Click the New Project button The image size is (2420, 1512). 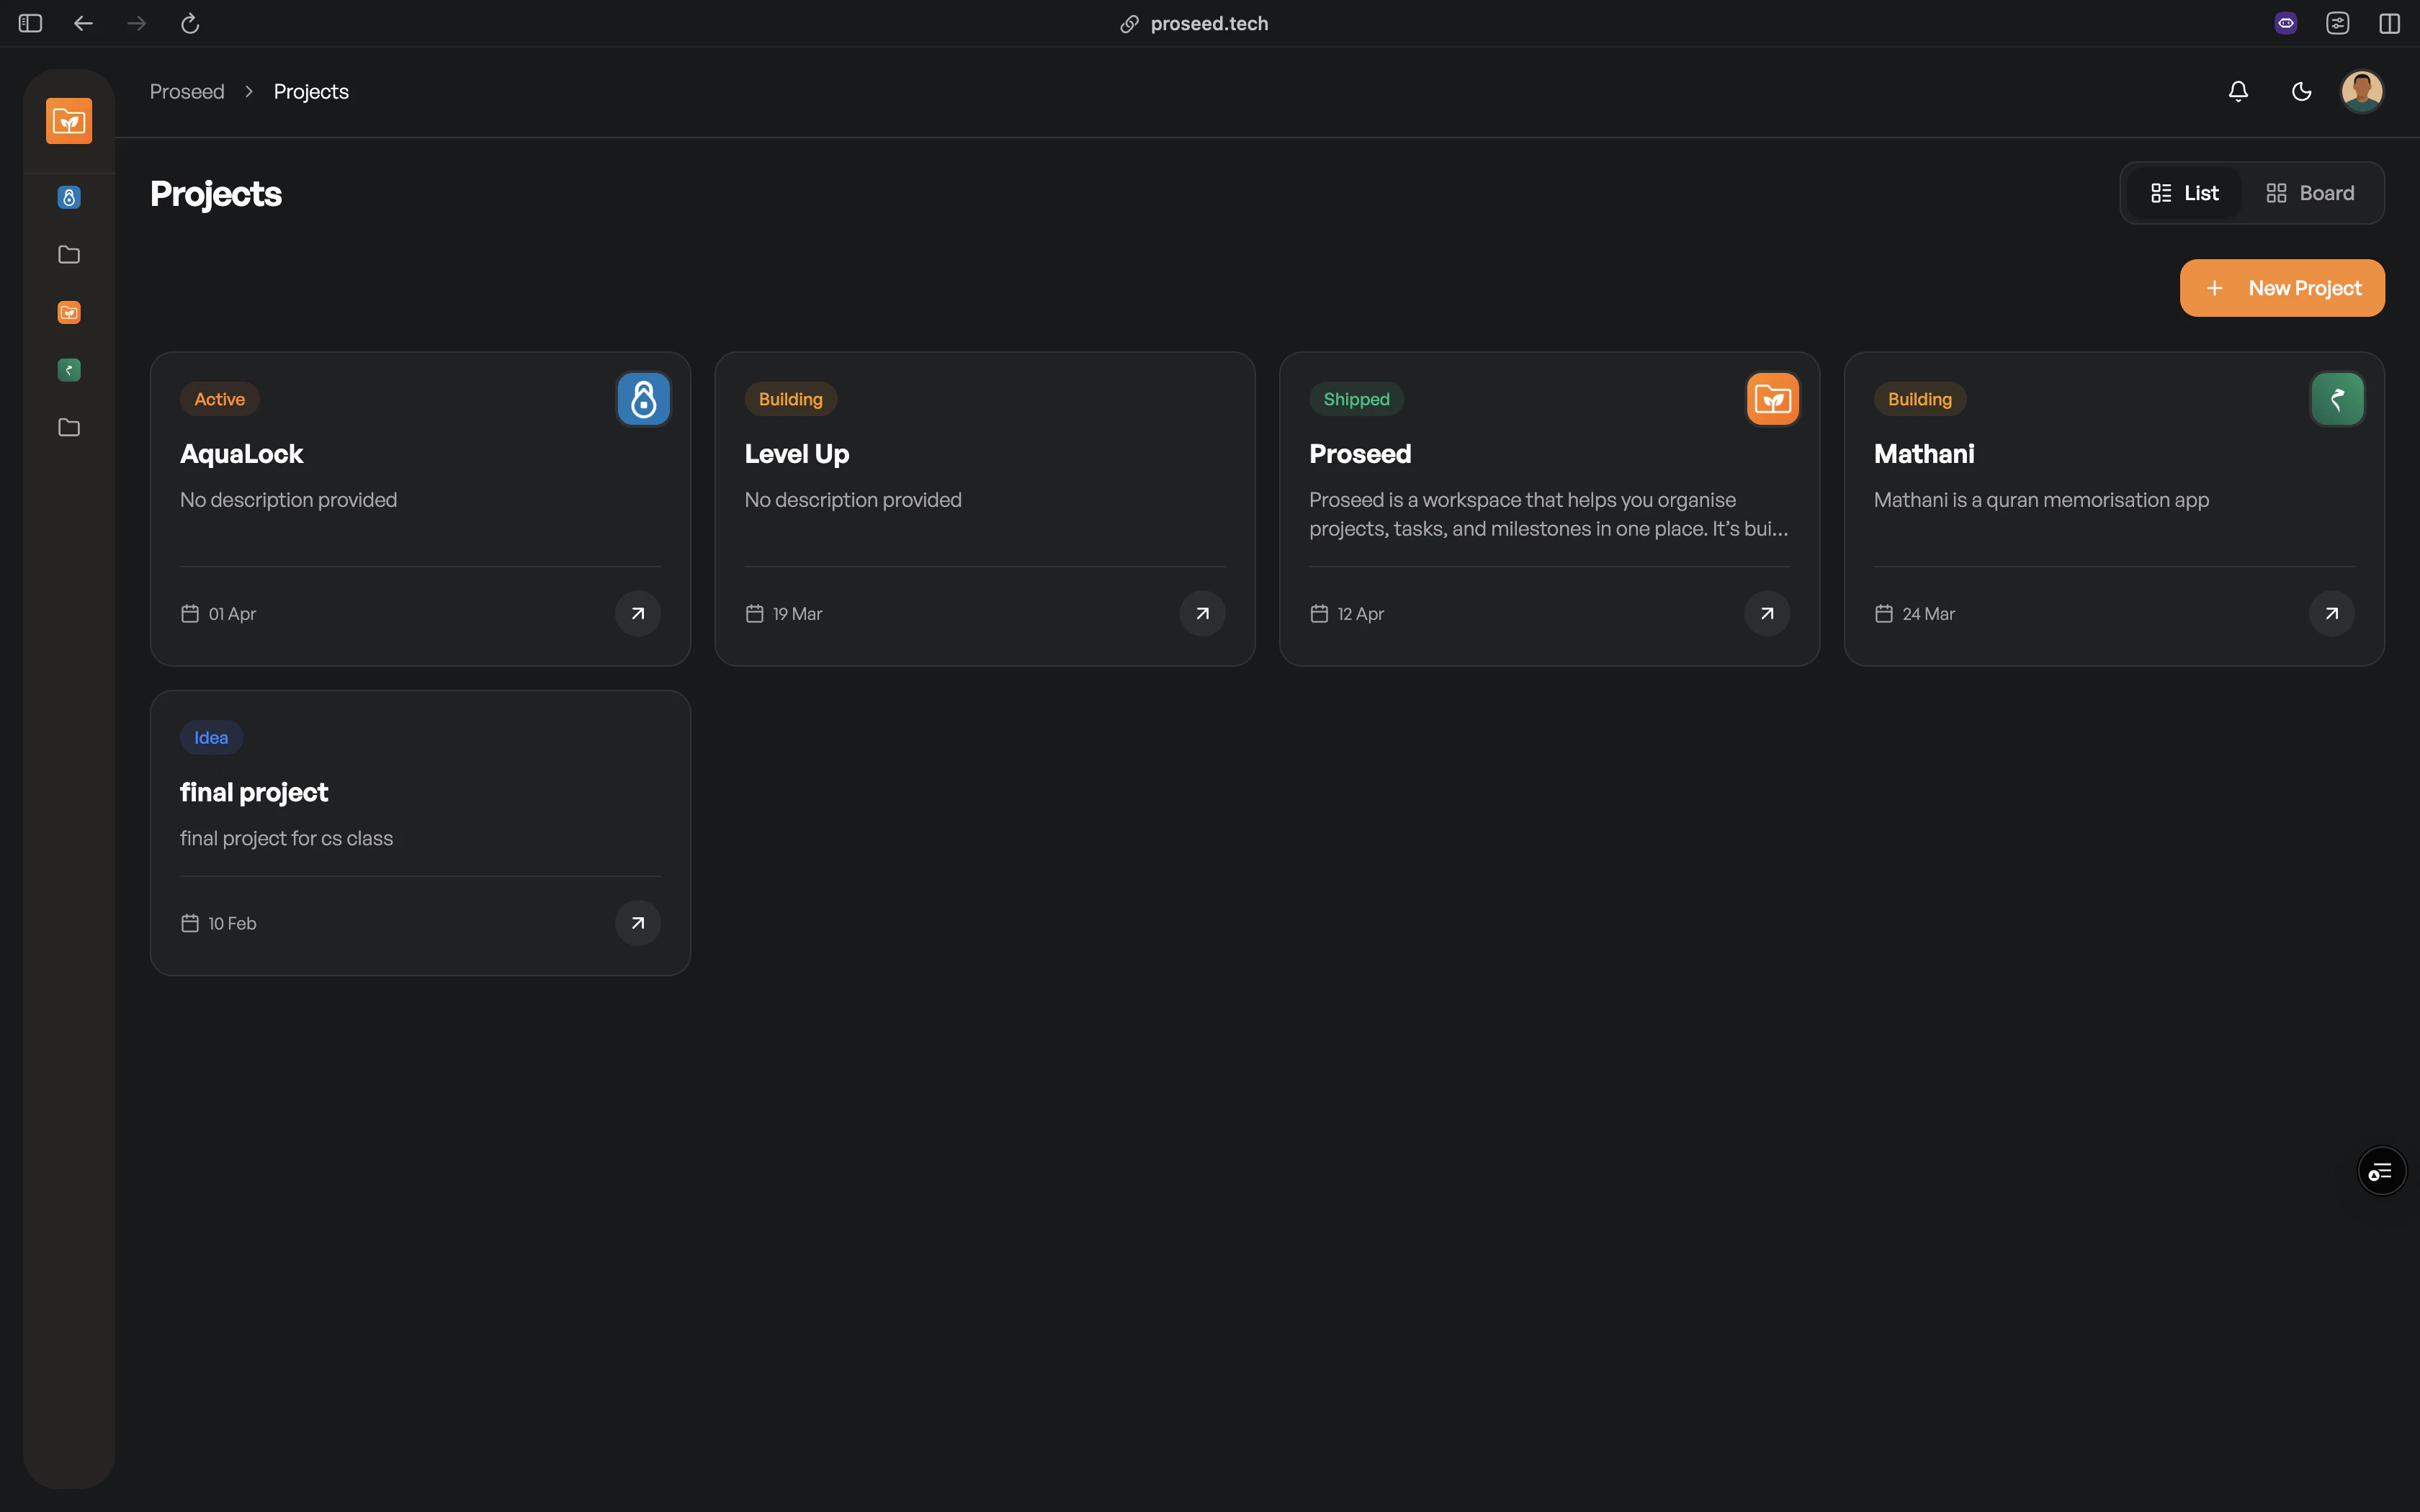2282,288
